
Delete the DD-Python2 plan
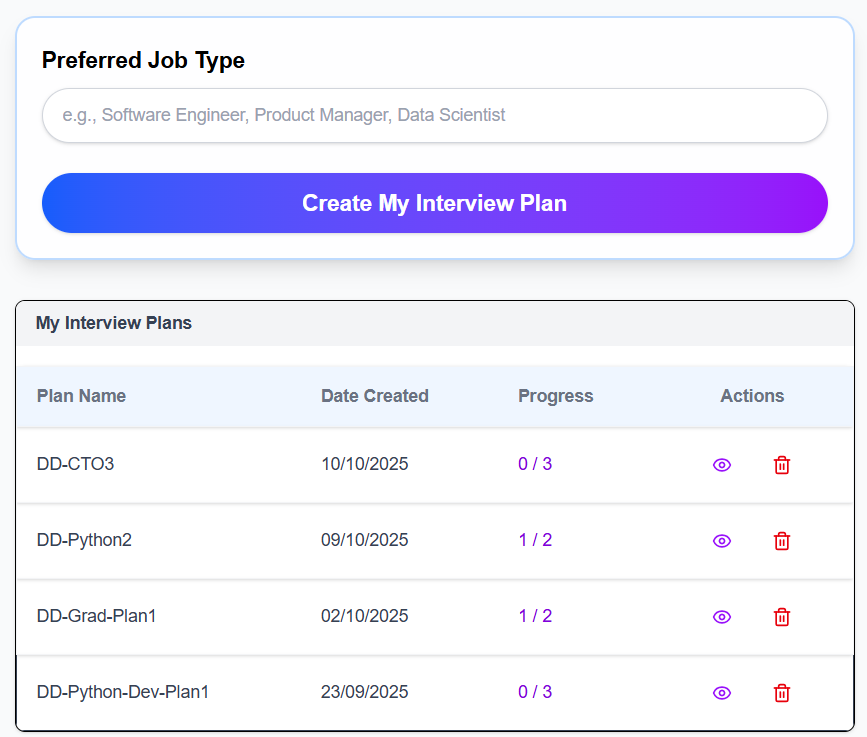pos(782,541)
